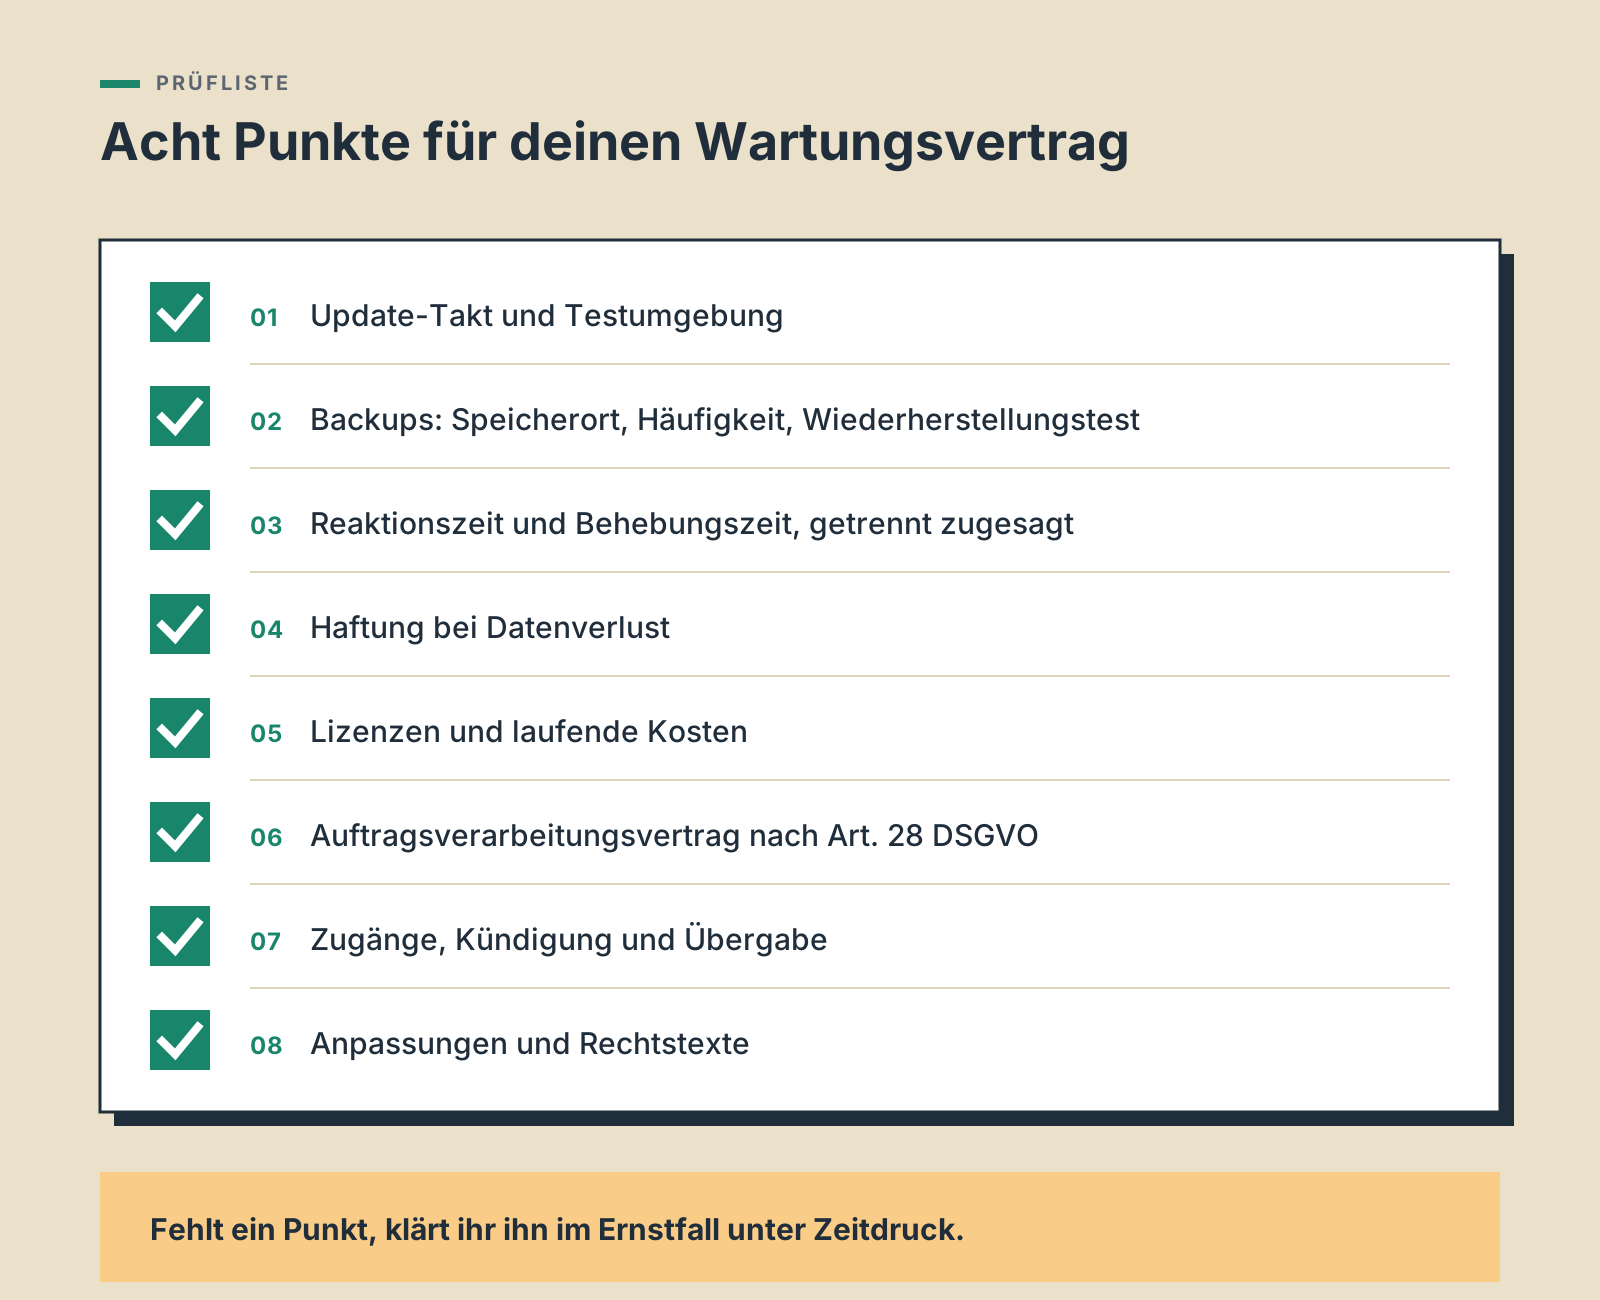1600x1300 pixels.
Task: Click the note 'Fehlt ein Punkt, klärt ihr ihn...'
Action: click(556, 1229)
